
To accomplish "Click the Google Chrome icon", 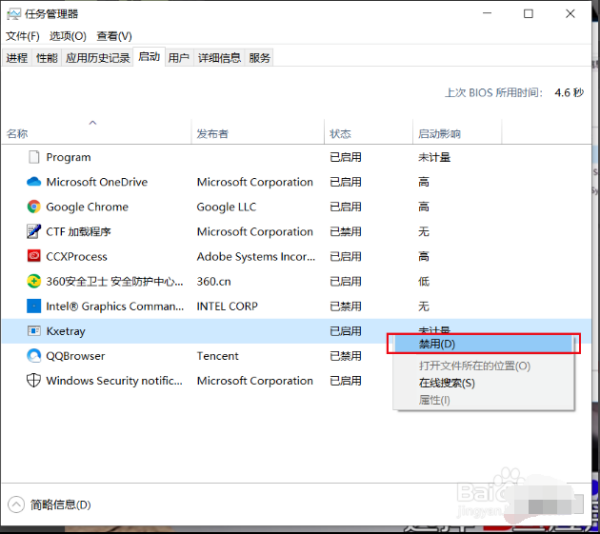I will coord(34,207).
